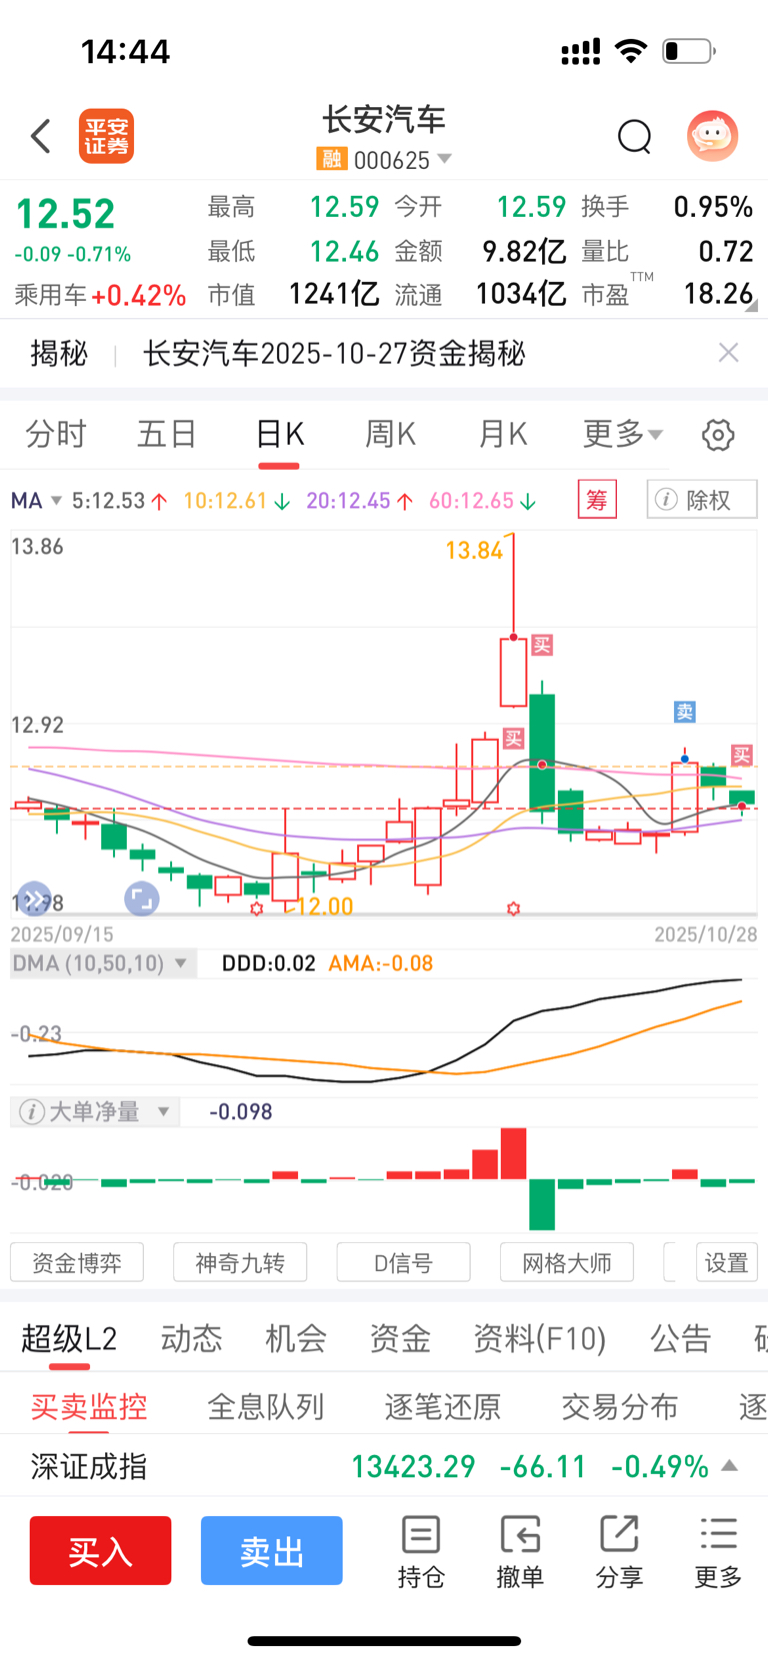Dismiss the 揭秘 news banner
Image resolution: width=768 pixels, height=1663 pixels.
click(x=729, y=352)
